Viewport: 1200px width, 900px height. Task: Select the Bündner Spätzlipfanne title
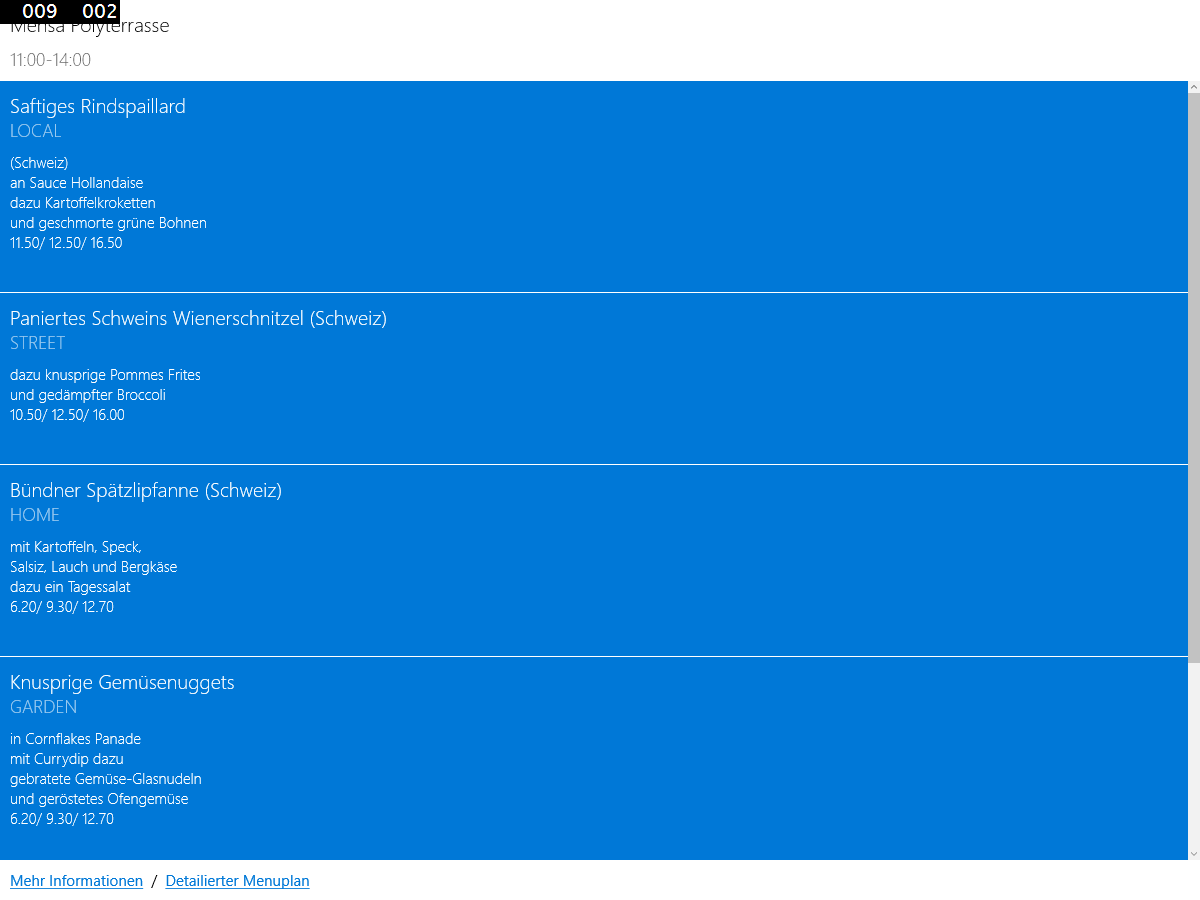point(146,490)
